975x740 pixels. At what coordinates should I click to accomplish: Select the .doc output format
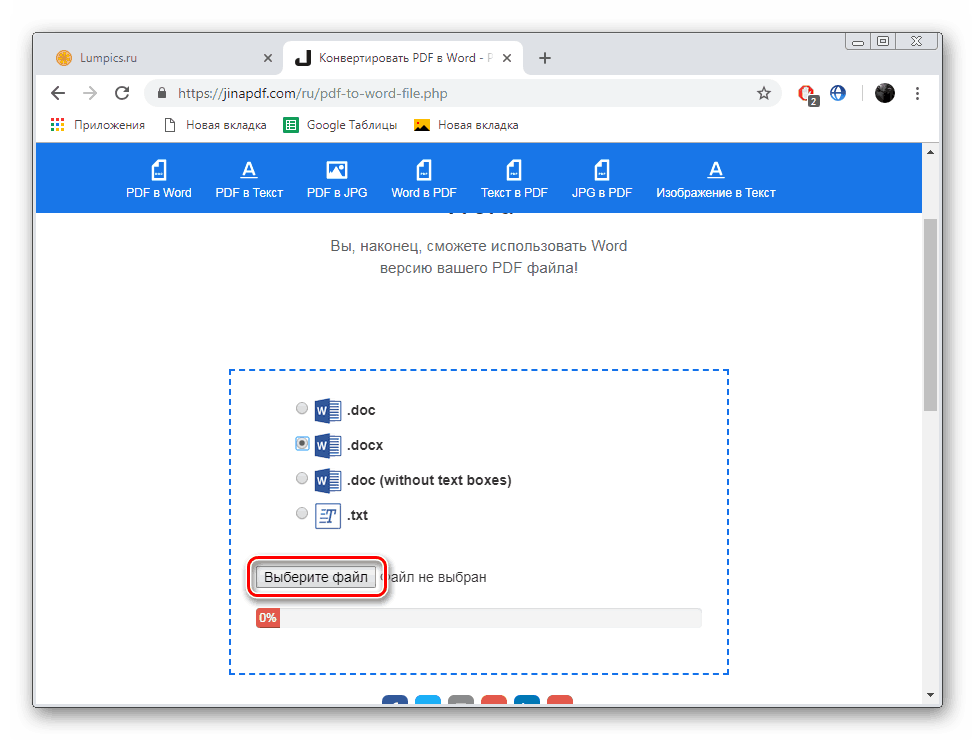pyautogui.click(x=302, y=408)
